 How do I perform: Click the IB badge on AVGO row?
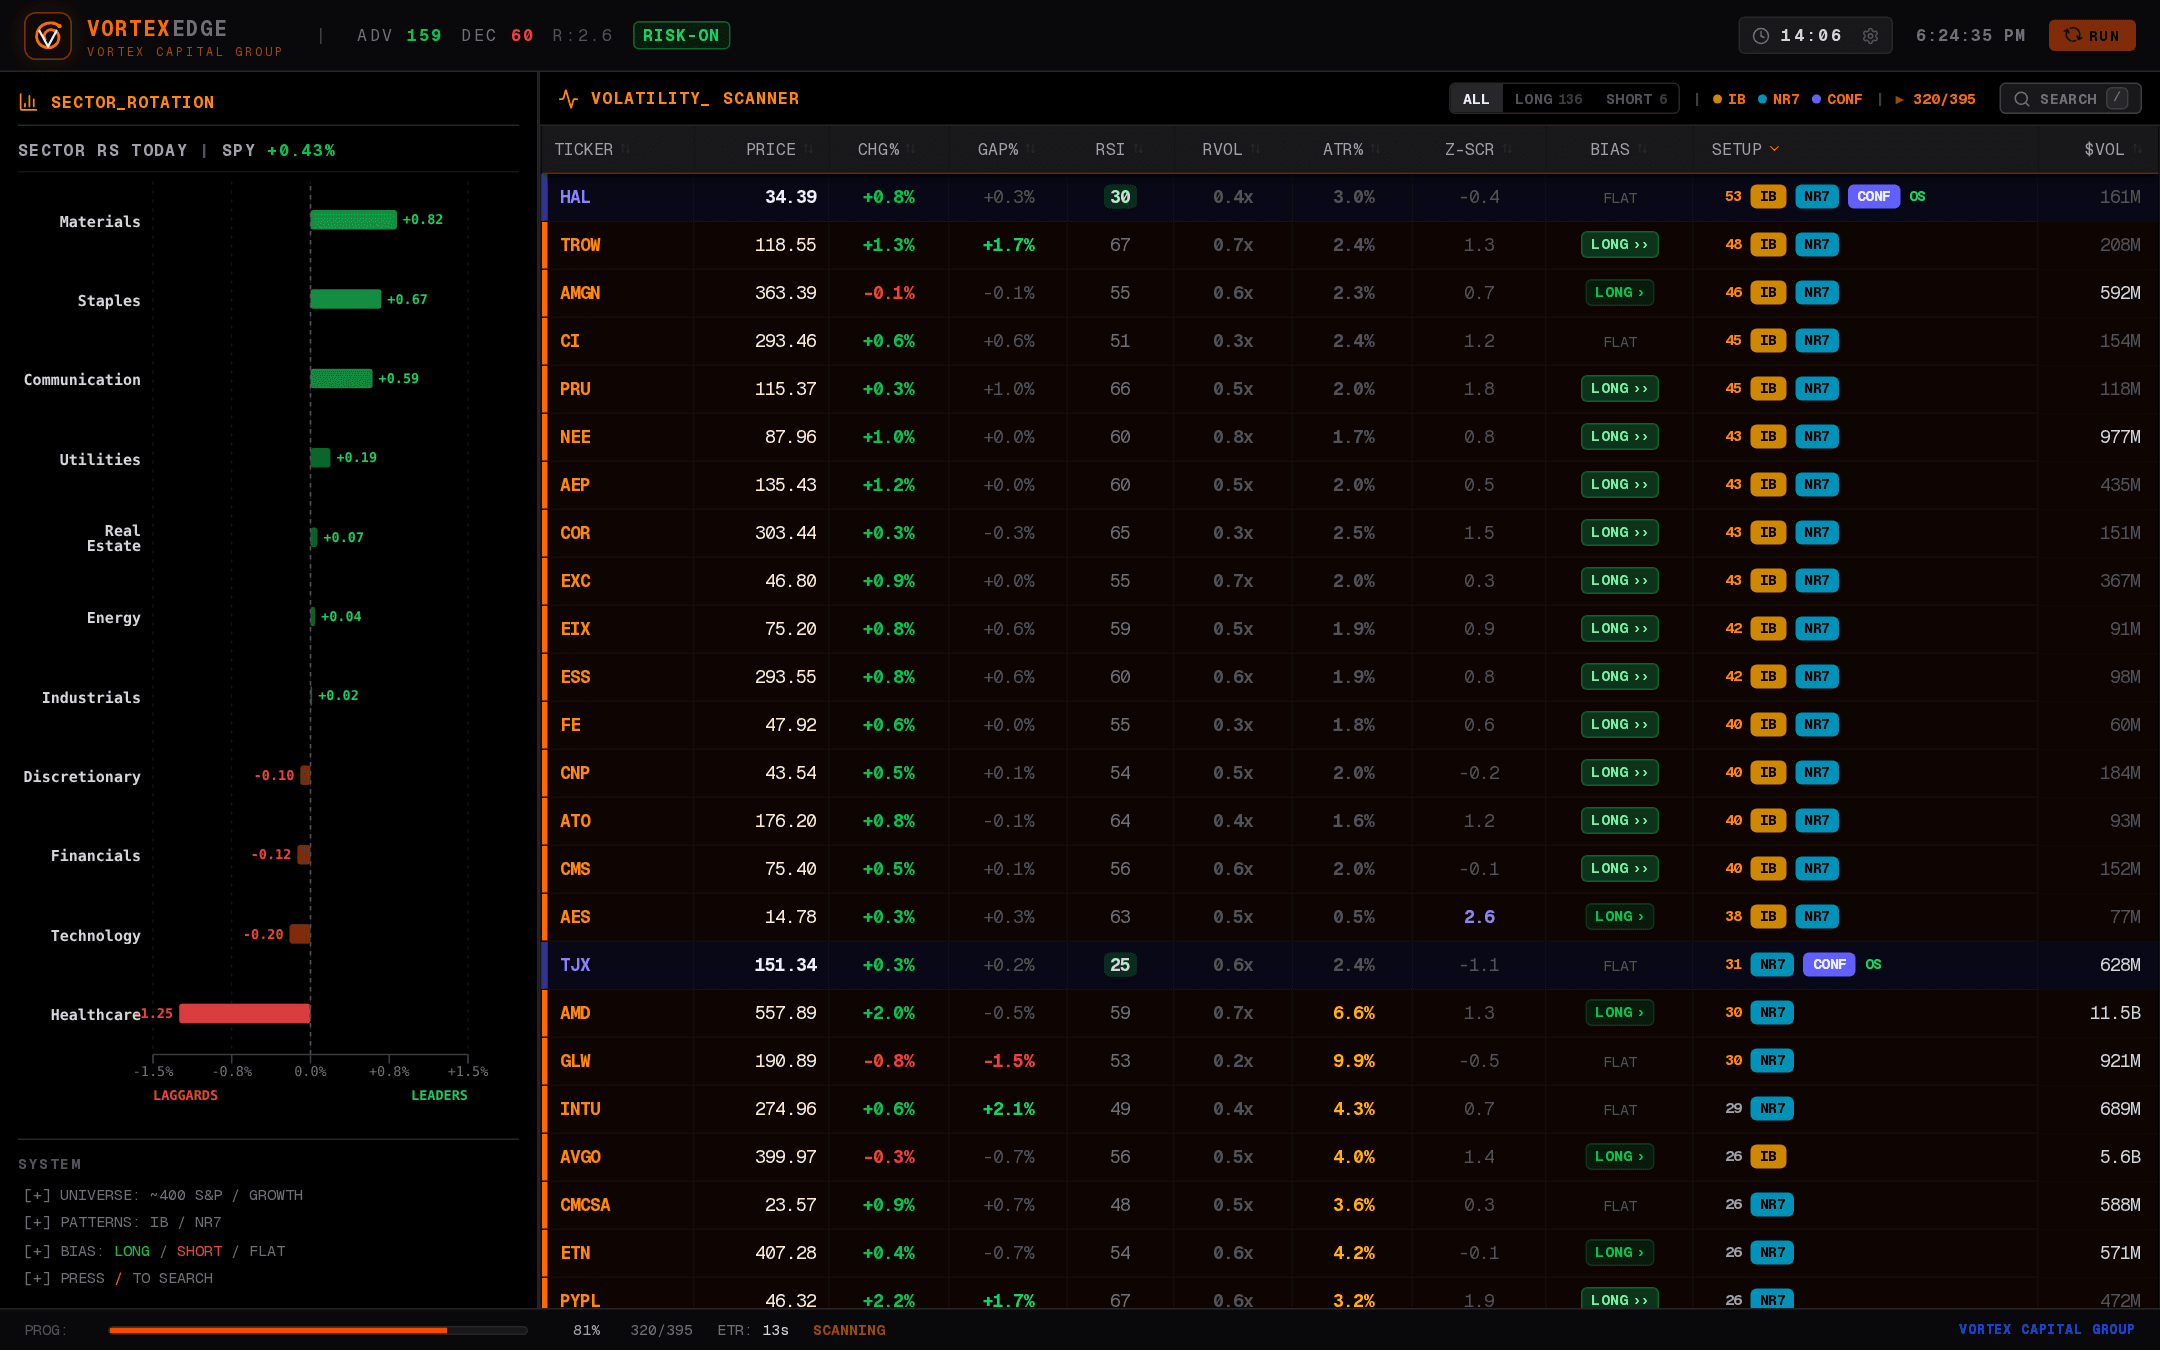[1768, 1157]
